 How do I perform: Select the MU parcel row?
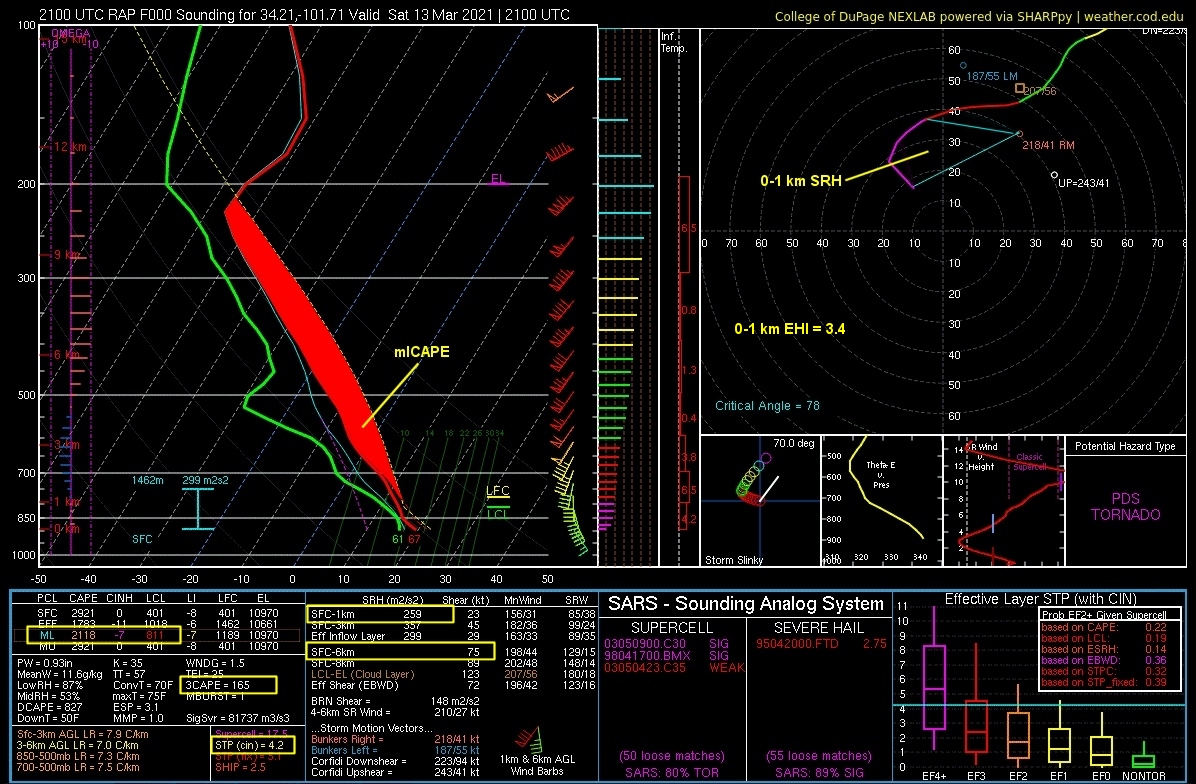(x=158, y=646)
